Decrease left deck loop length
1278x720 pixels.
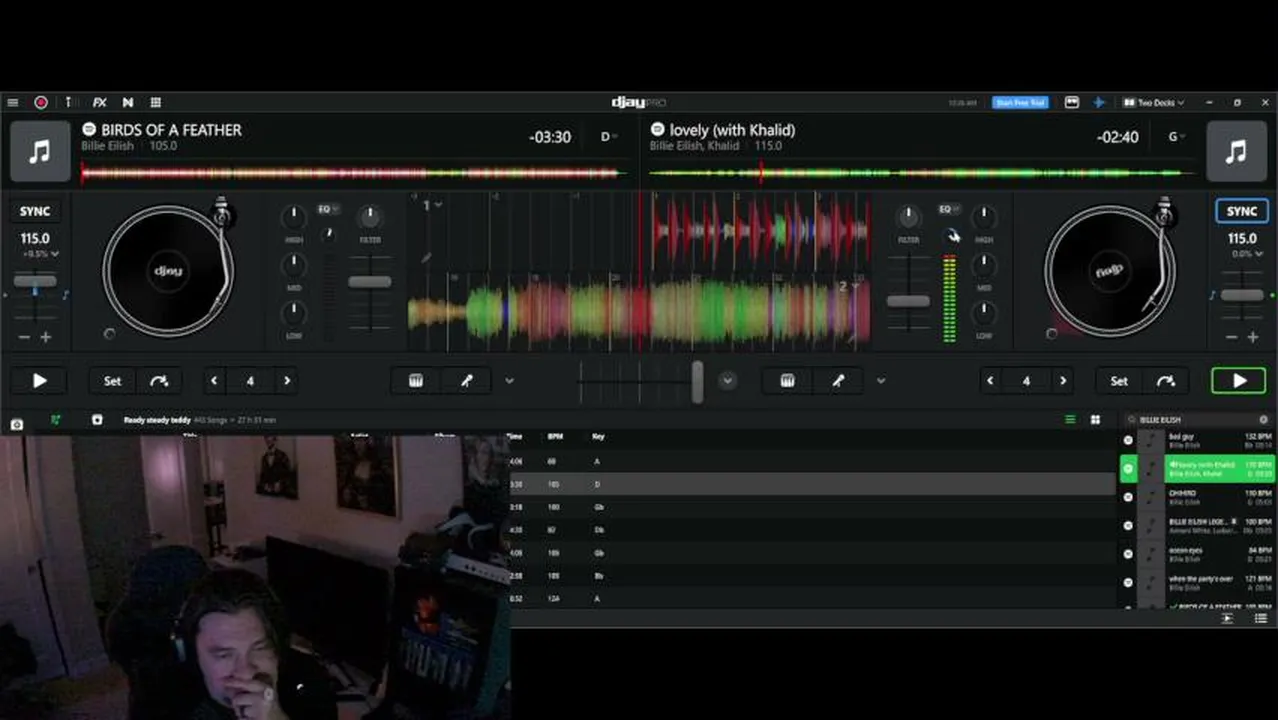pos(214,381)
